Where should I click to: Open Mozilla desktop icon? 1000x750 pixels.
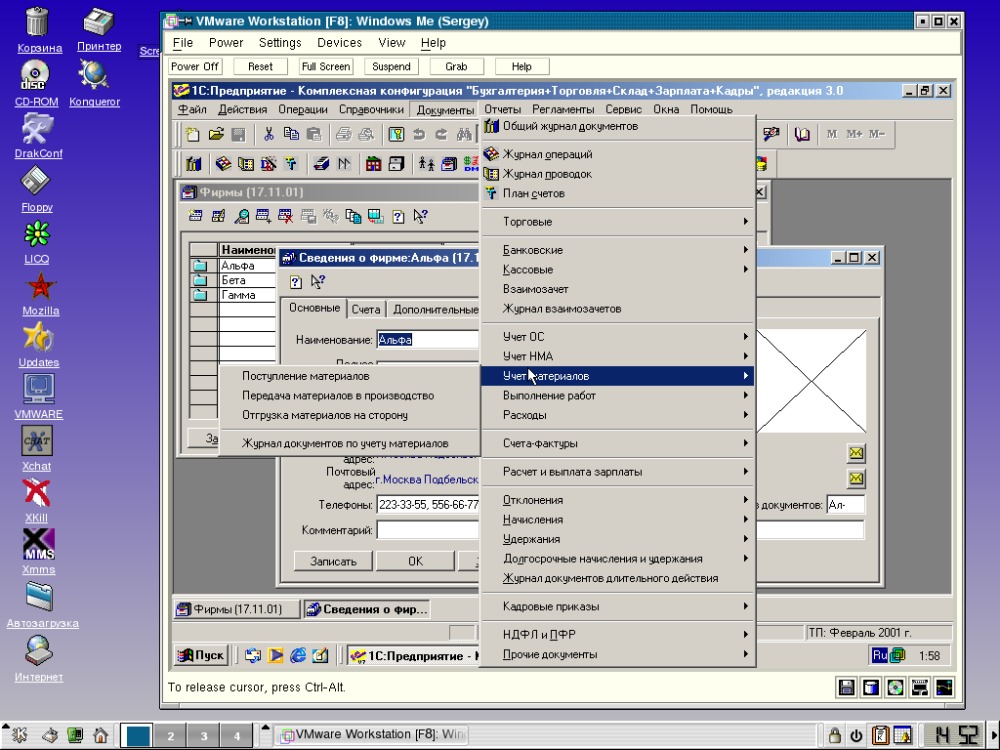click(40, 293)
